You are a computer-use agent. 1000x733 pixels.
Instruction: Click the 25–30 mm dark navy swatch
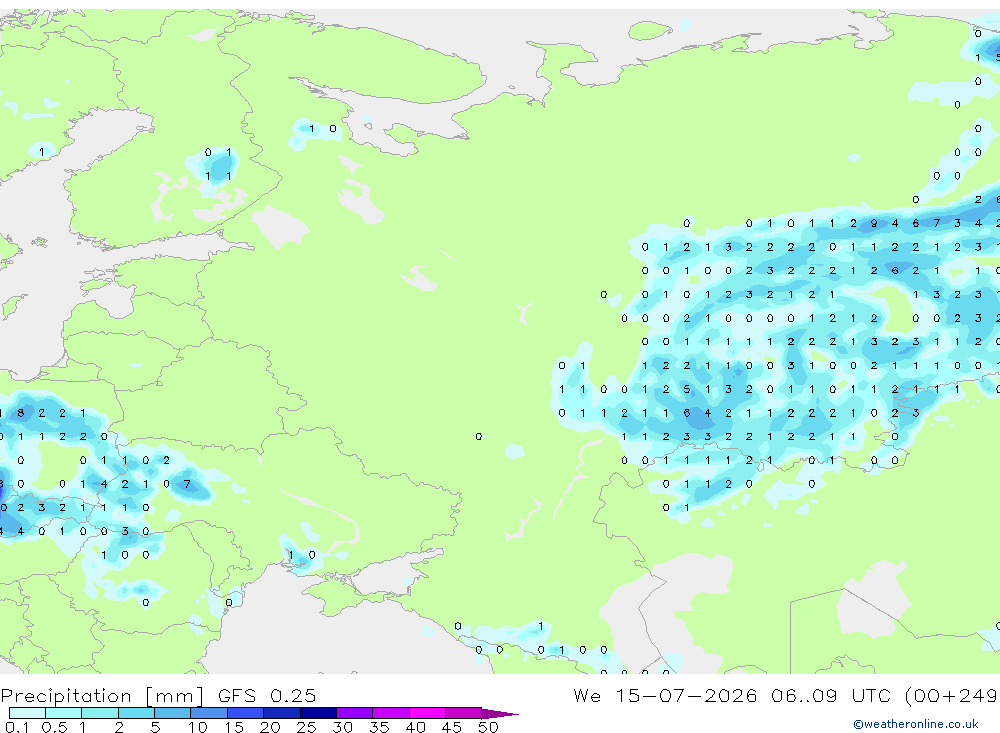318,713
